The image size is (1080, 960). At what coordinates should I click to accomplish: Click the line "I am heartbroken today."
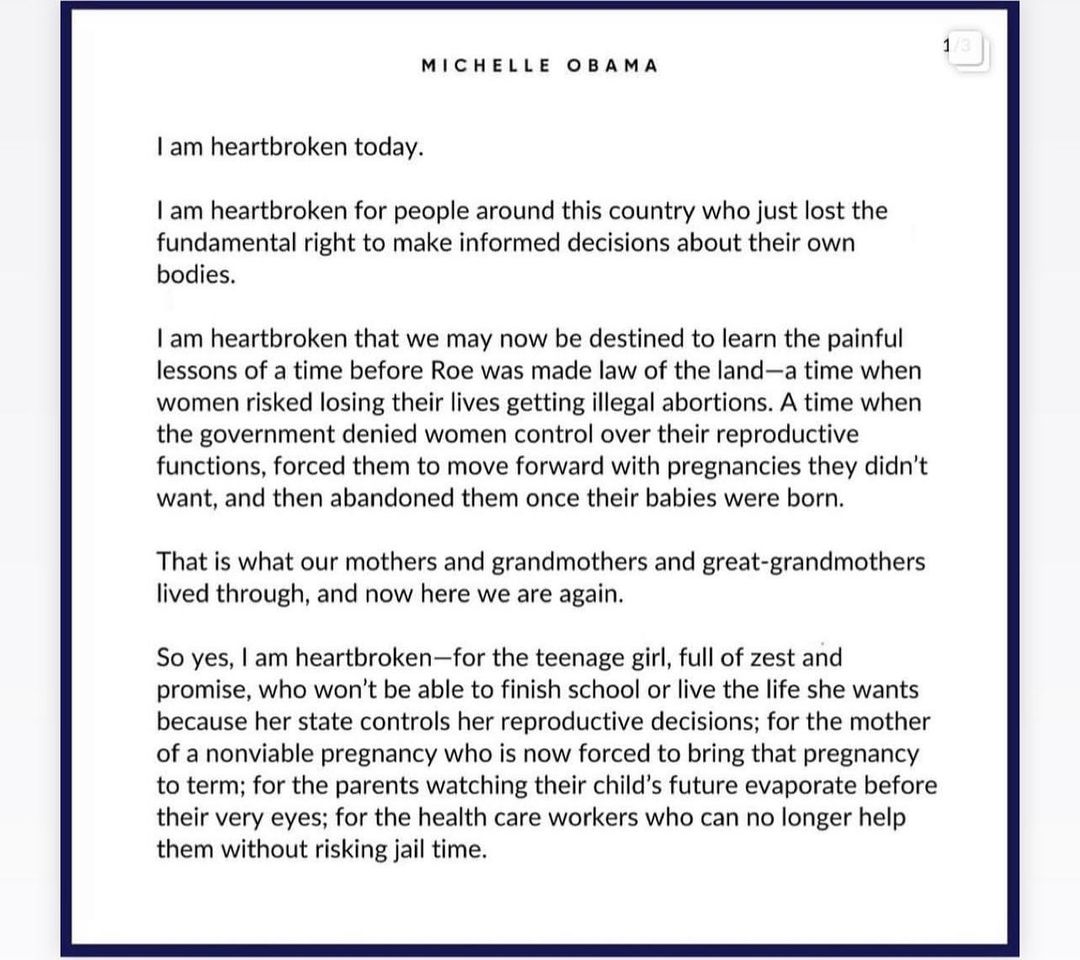[x=290, y=147]
